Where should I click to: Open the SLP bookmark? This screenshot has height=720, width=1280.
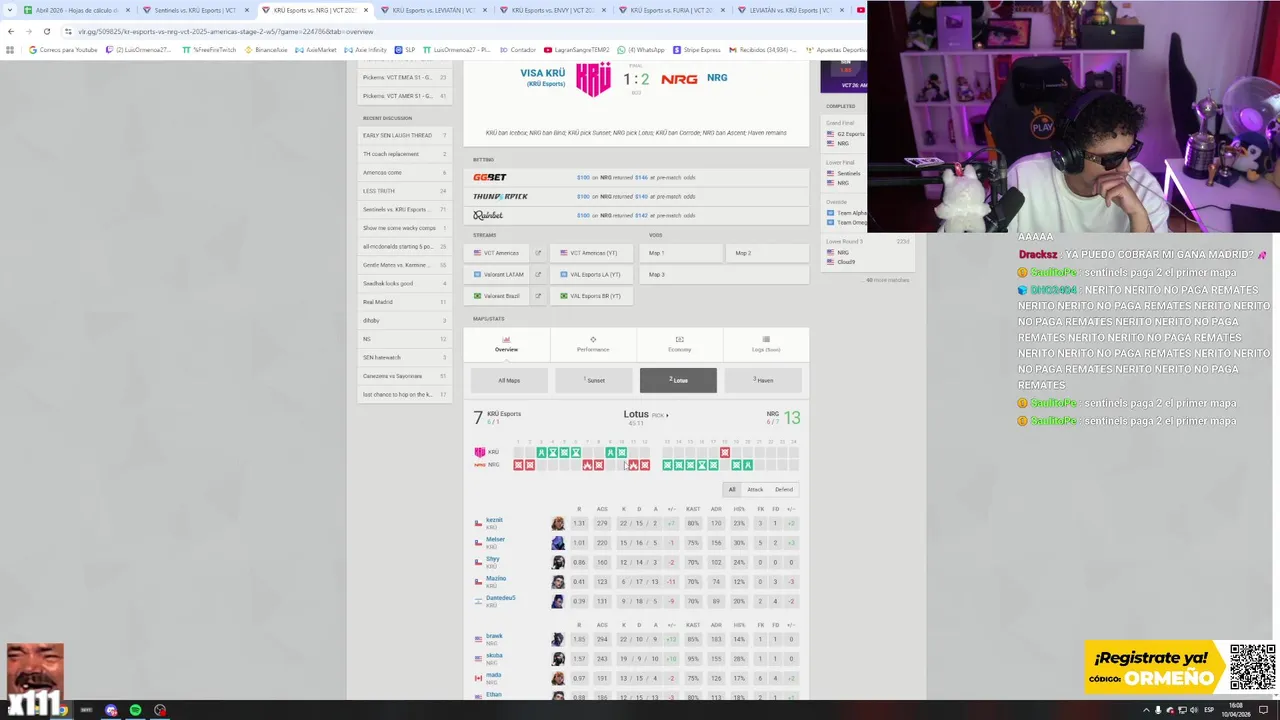tap(405, 49)
